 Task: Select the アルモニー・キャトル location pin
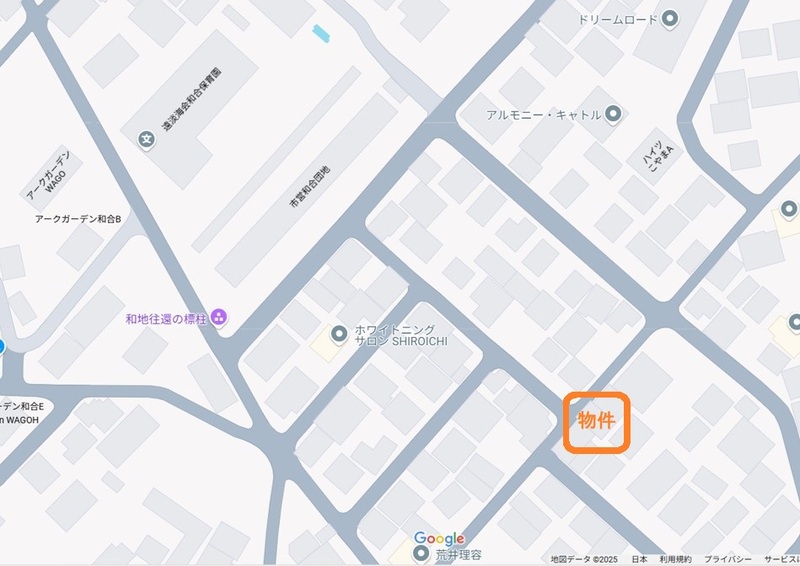tap(613, 114)
